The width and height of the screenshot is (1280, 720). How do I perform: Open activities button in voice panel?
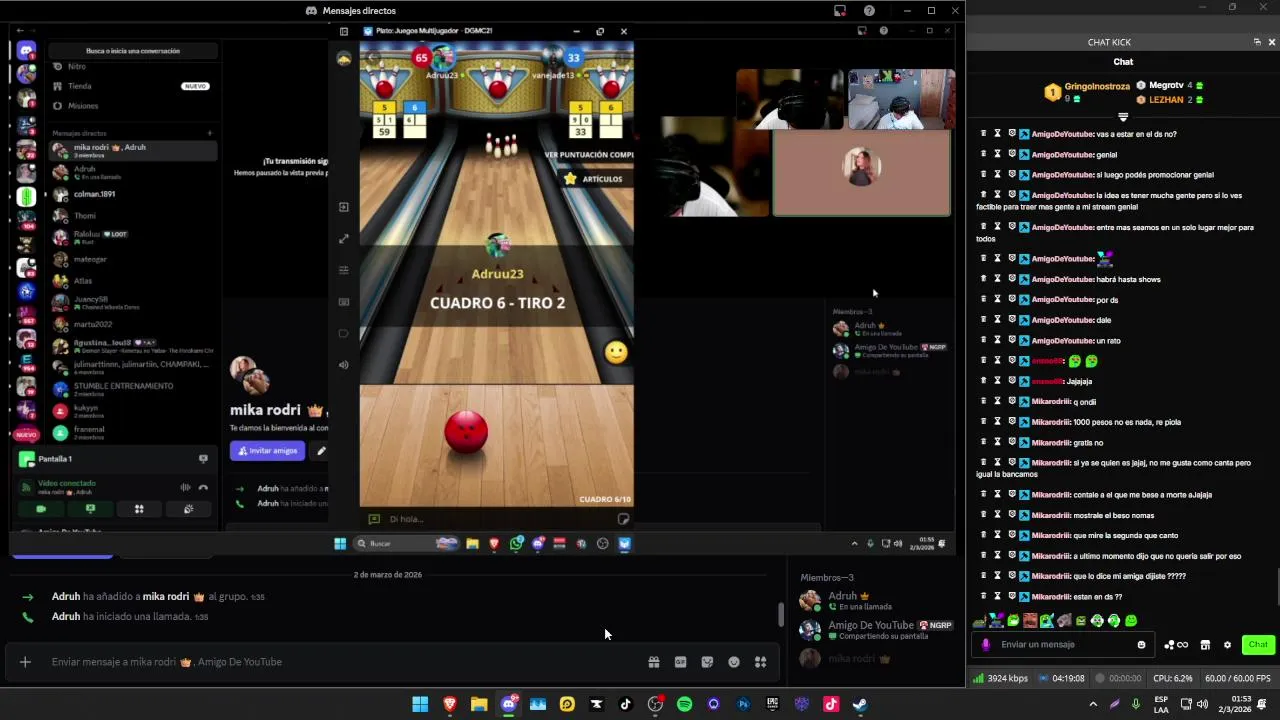[x=139, y=509]
